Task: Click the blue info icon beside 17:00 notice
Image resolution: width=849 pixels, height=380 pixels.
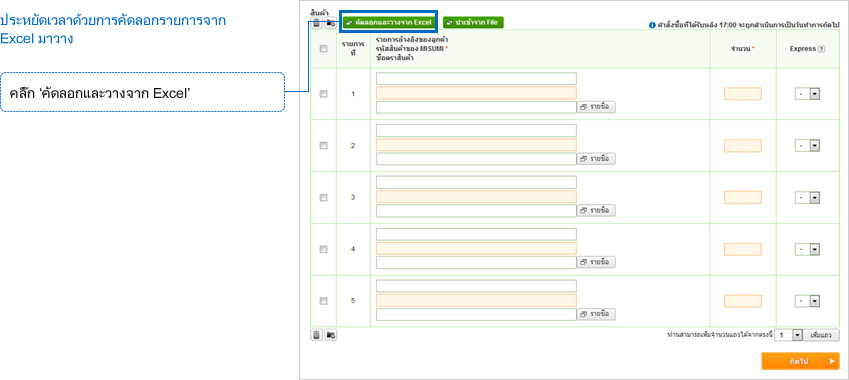Action: pos(652,25)
